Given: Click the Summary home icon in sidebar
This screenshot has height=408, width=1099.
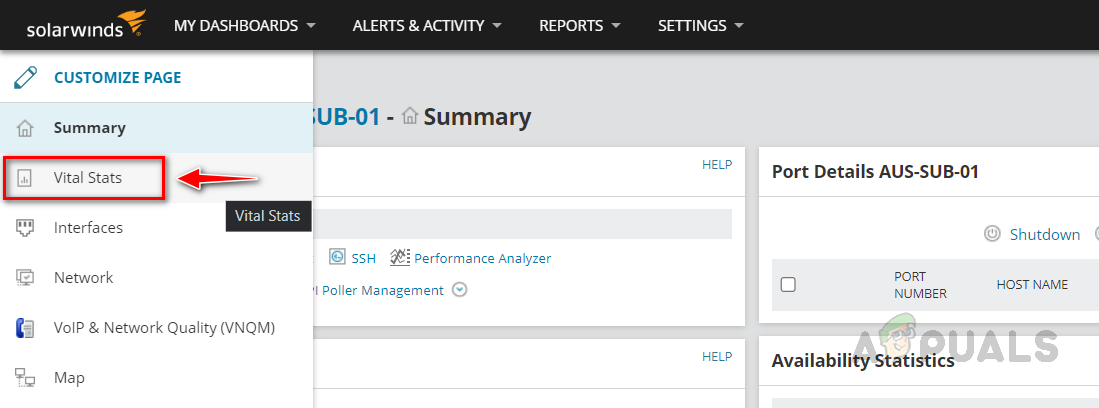Looking at the screenshot, I should [26, 128].
